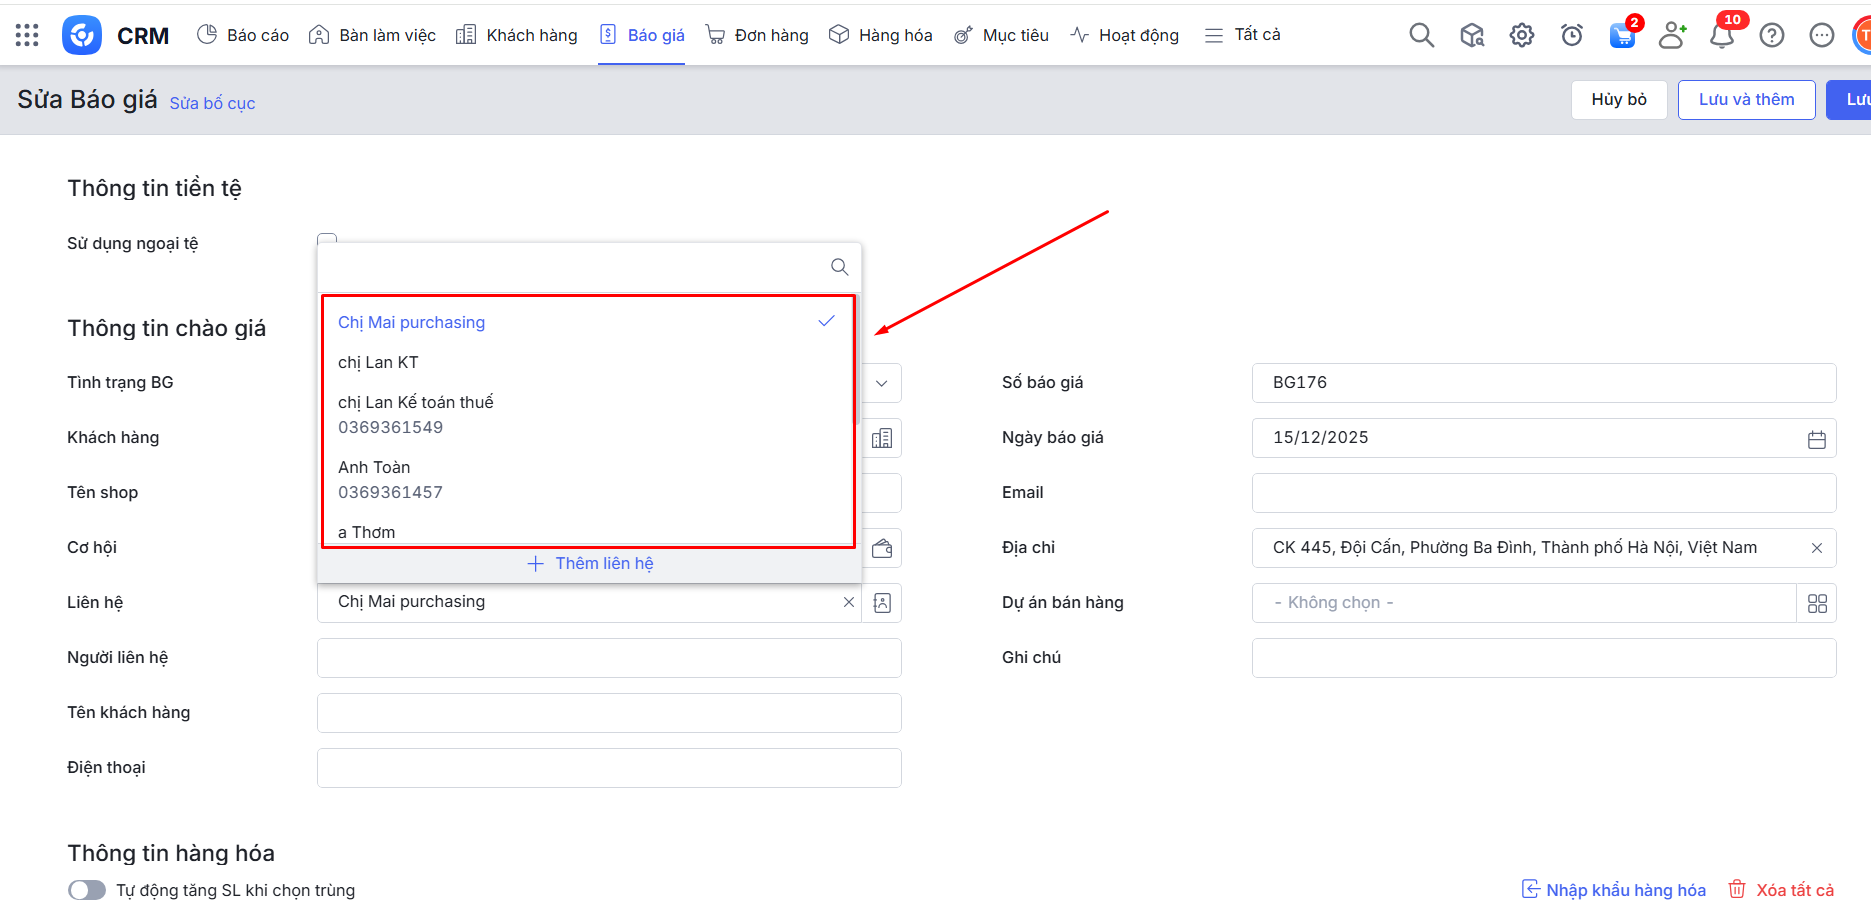Click the contact picker icon beside Liên hệ
This screenshot has height=915, width=1871.
[882, 603]
